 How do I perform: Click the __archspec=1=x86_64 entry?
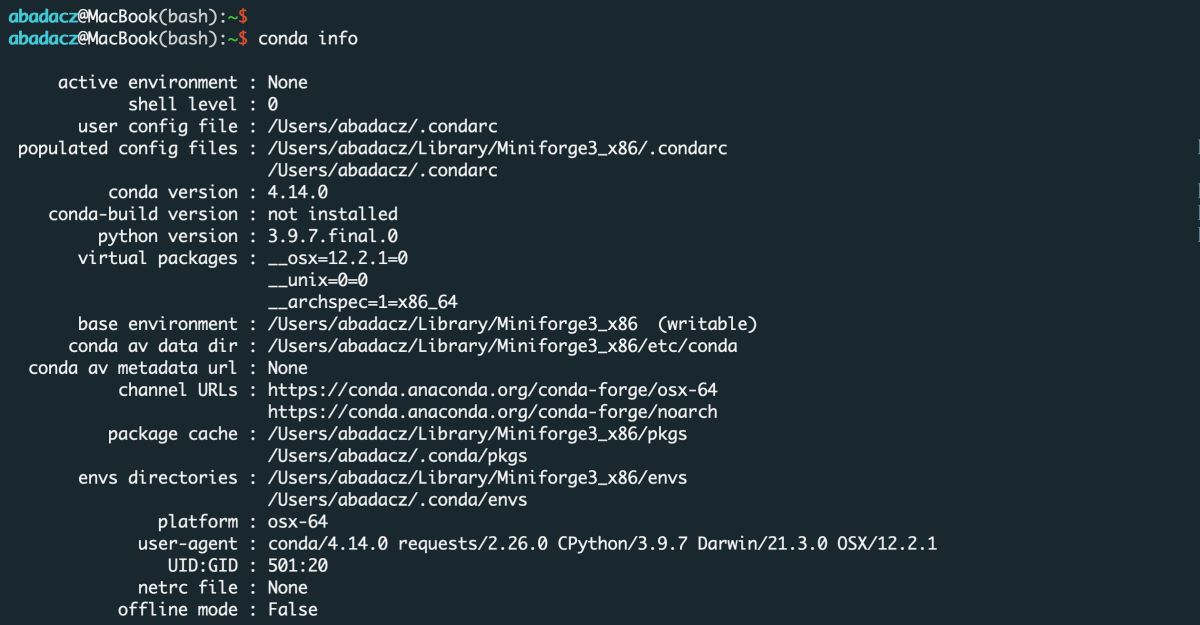pos(362,302)
